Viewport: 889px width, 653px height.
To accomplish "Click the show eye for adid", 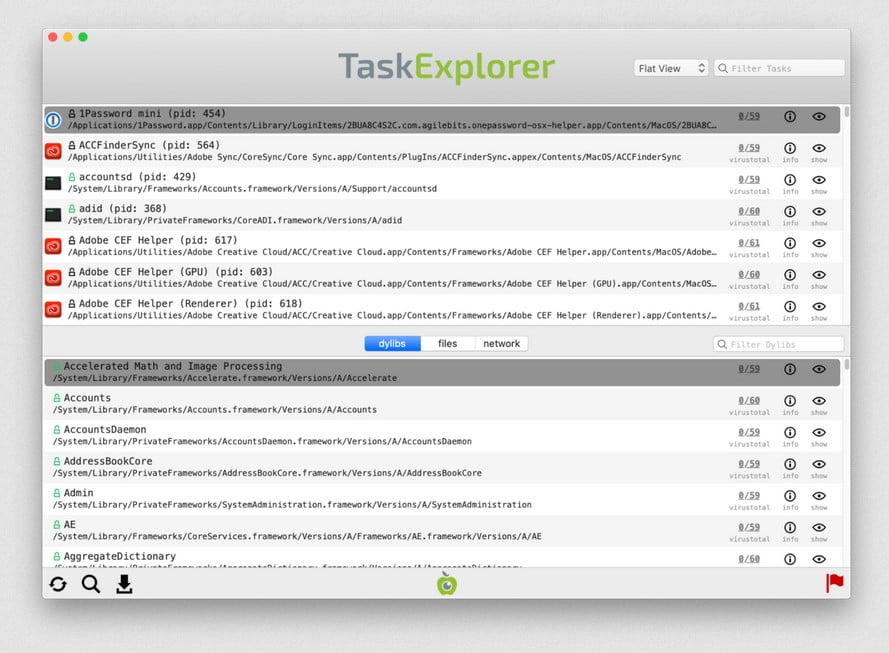I will pos(819,211).
